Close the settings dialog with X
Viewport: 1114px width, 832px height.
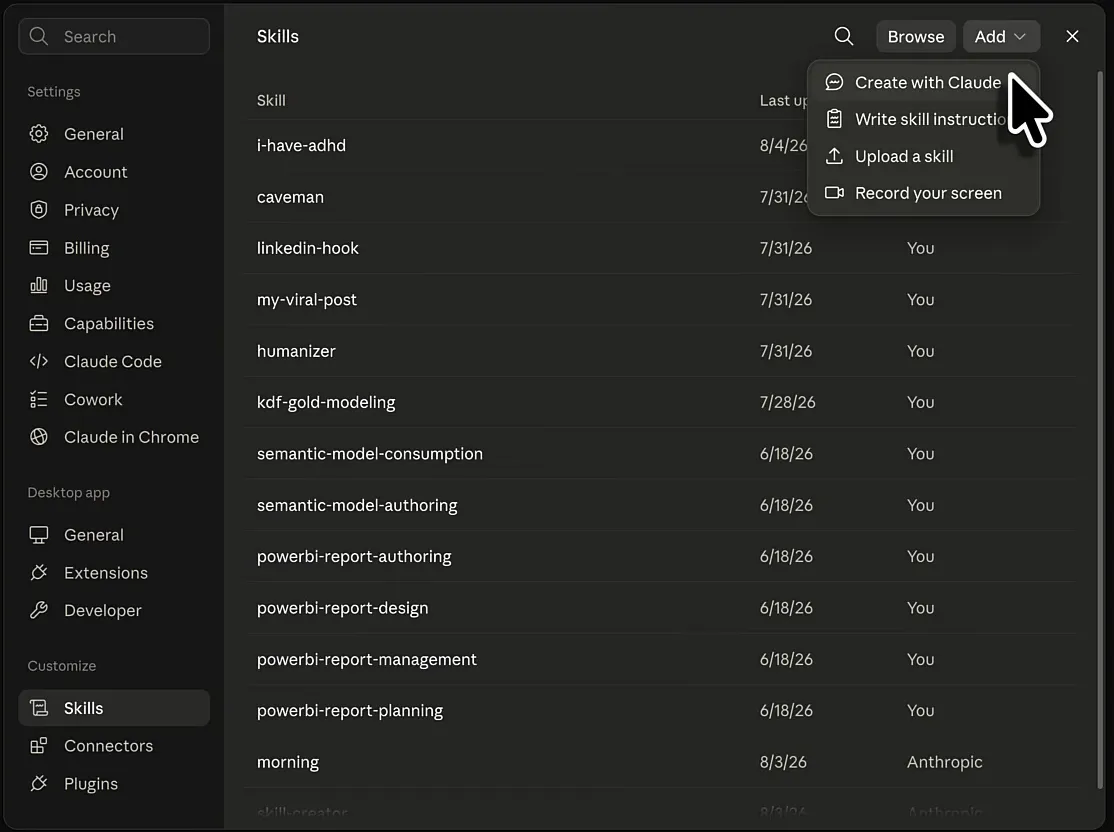click(1072, 36)
